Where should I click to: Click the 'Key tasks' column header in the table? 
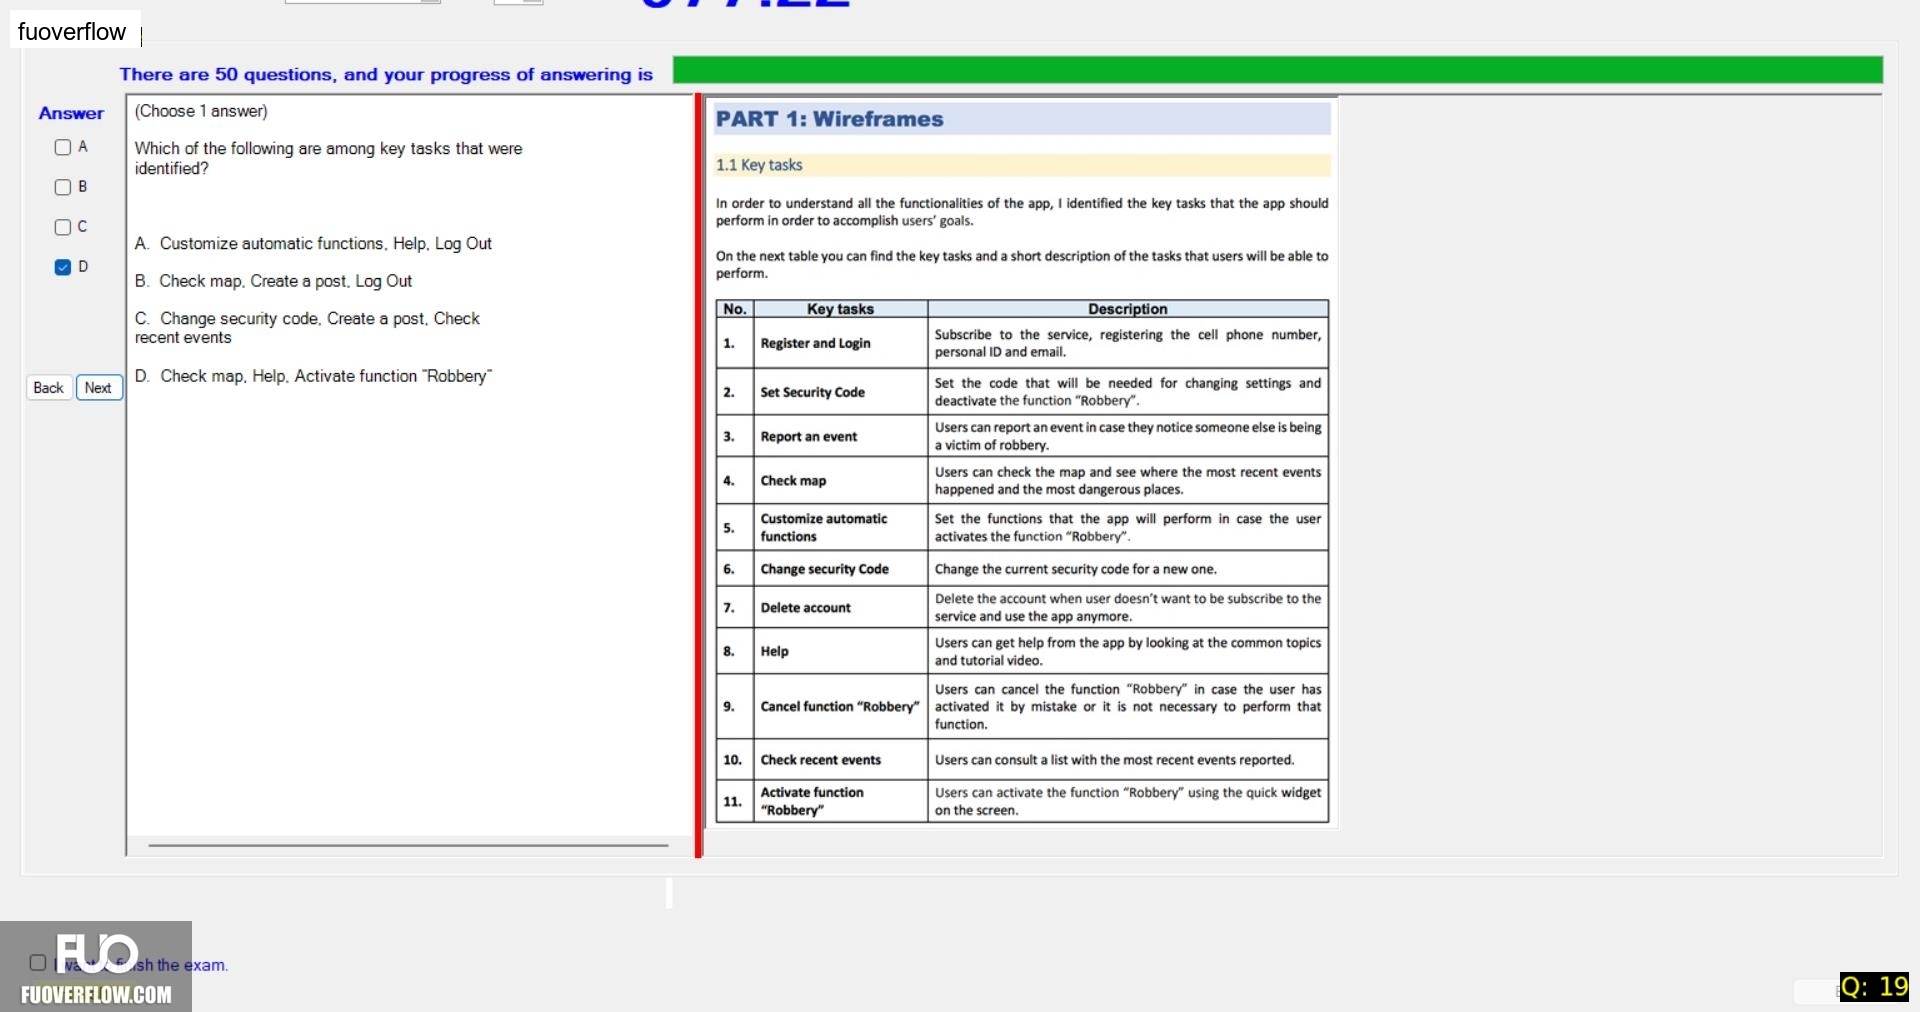[840, 309]
